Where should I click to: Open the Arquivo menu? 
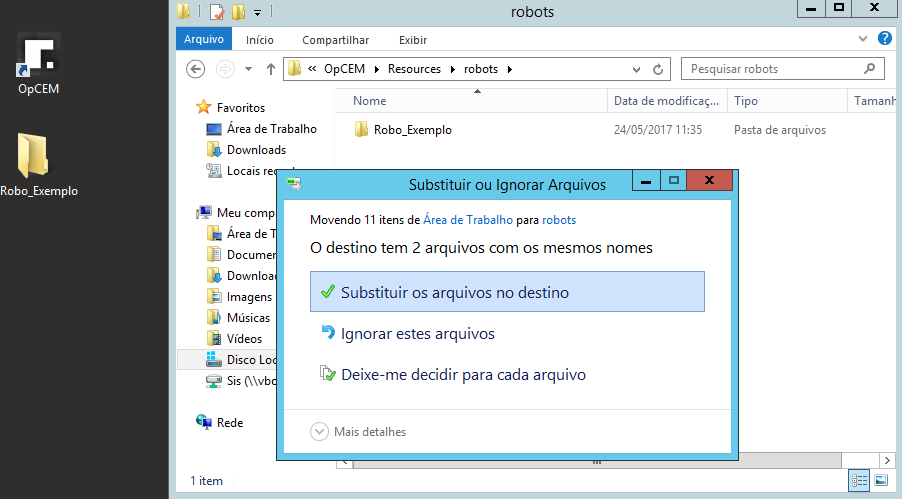pos(204,40)
